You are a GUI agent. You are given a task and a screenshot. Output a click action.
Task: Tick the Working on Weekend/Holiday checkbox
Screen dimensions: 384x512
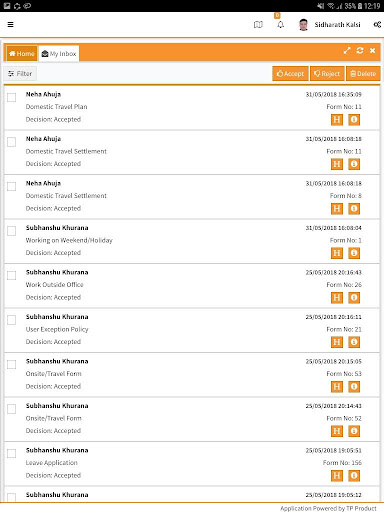click(11, 231)
